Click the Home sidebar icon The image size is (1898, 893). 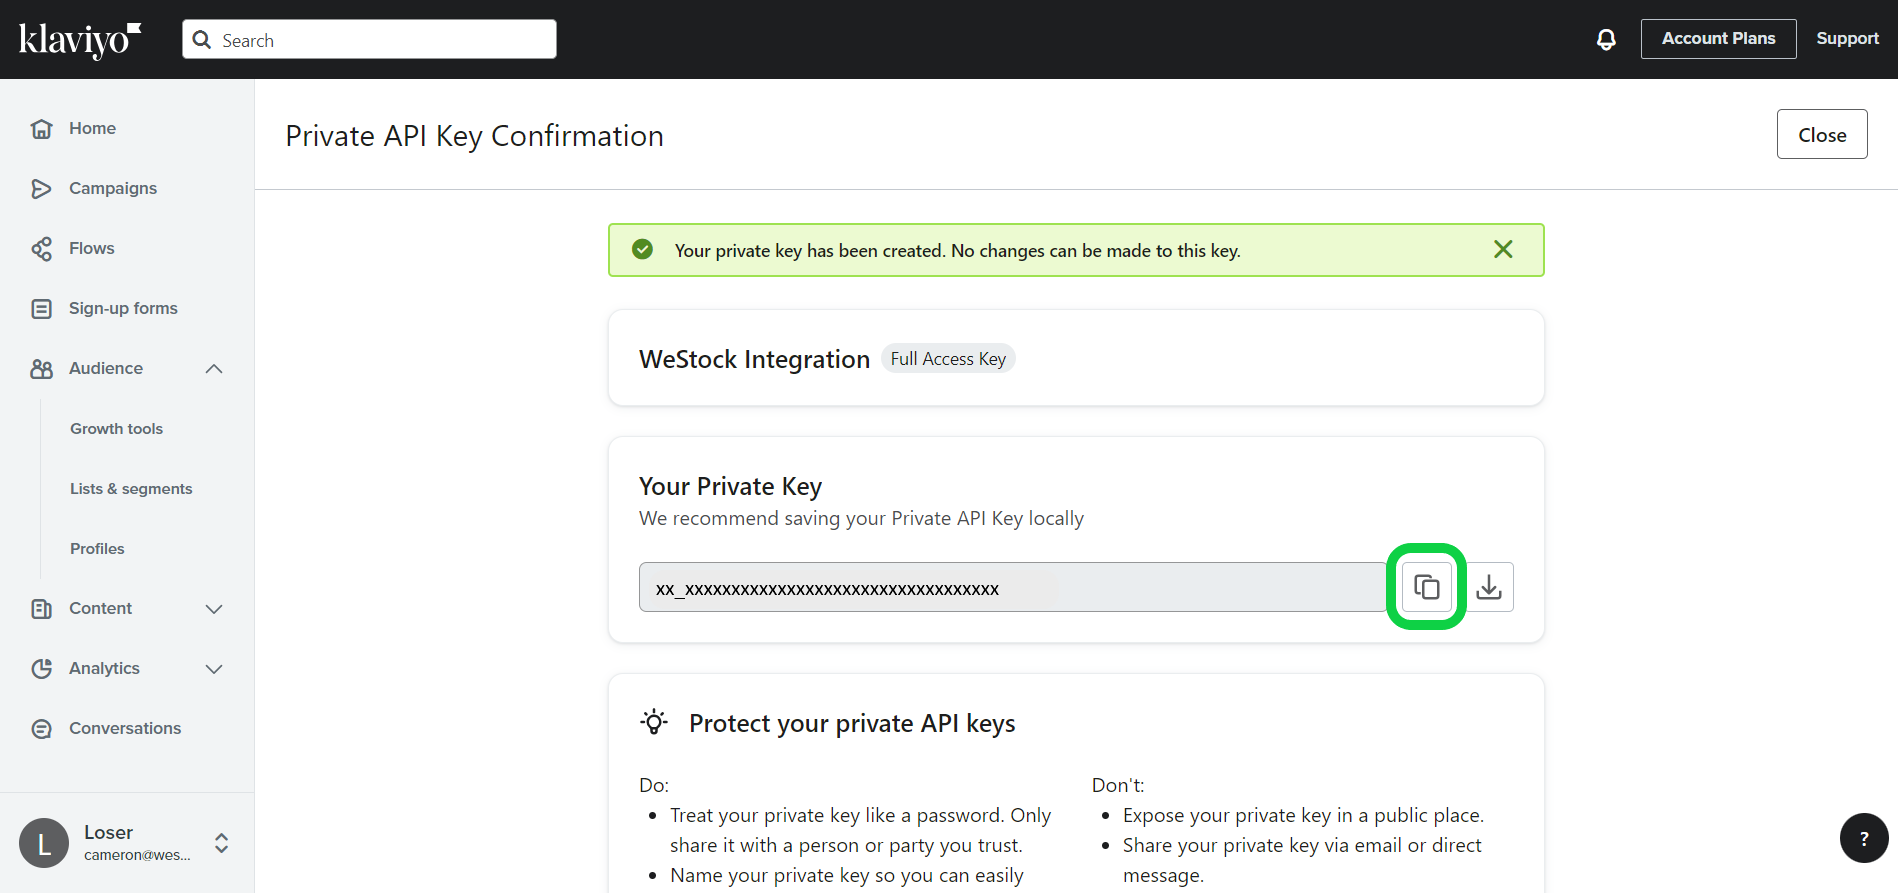click(41, 128)
